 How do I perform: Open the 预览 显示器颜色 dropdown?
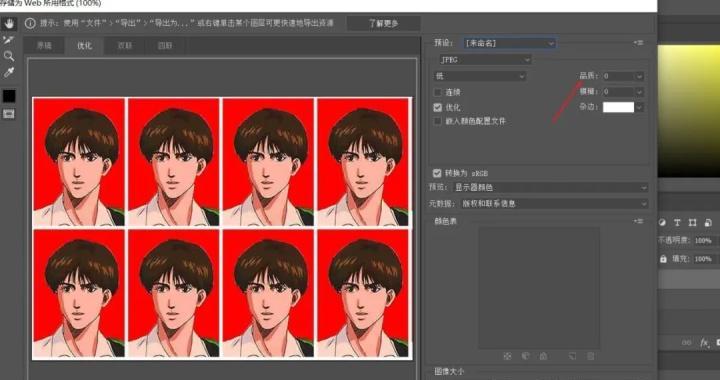pyautogui.click(x=551, y=187)
